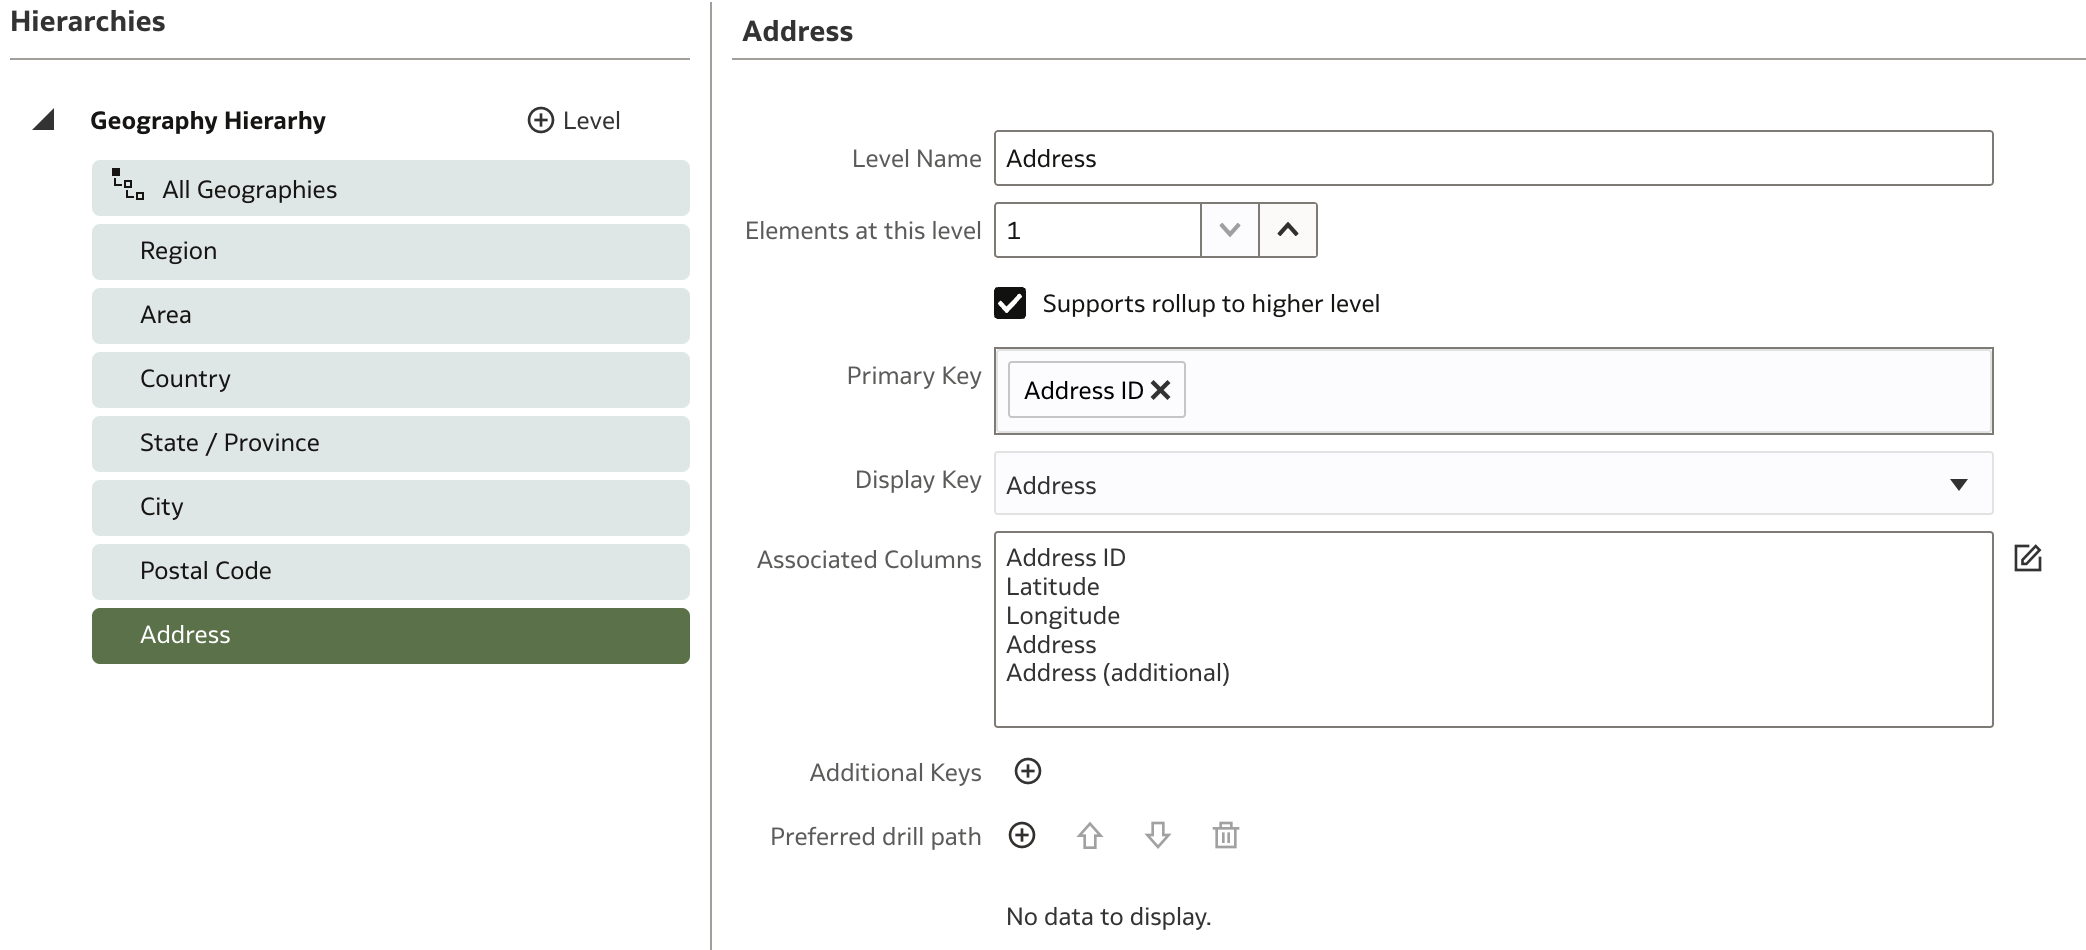
Task: Delete drill path with trash icon
Action: [x=1226, y=835]
